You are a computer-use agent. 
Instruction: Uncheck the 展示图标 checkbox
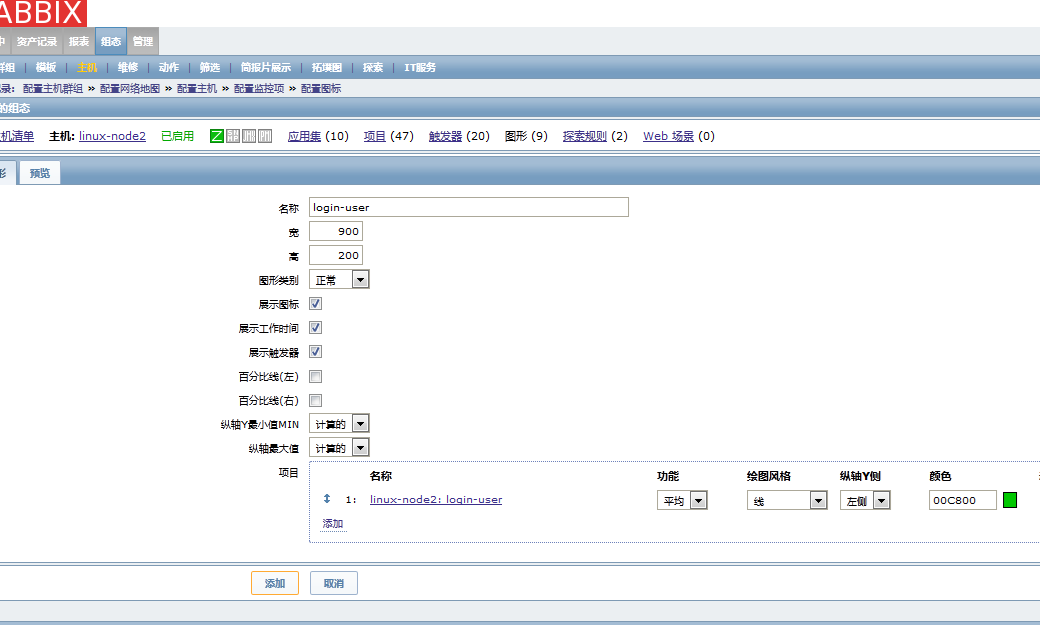tap(316, 304)
